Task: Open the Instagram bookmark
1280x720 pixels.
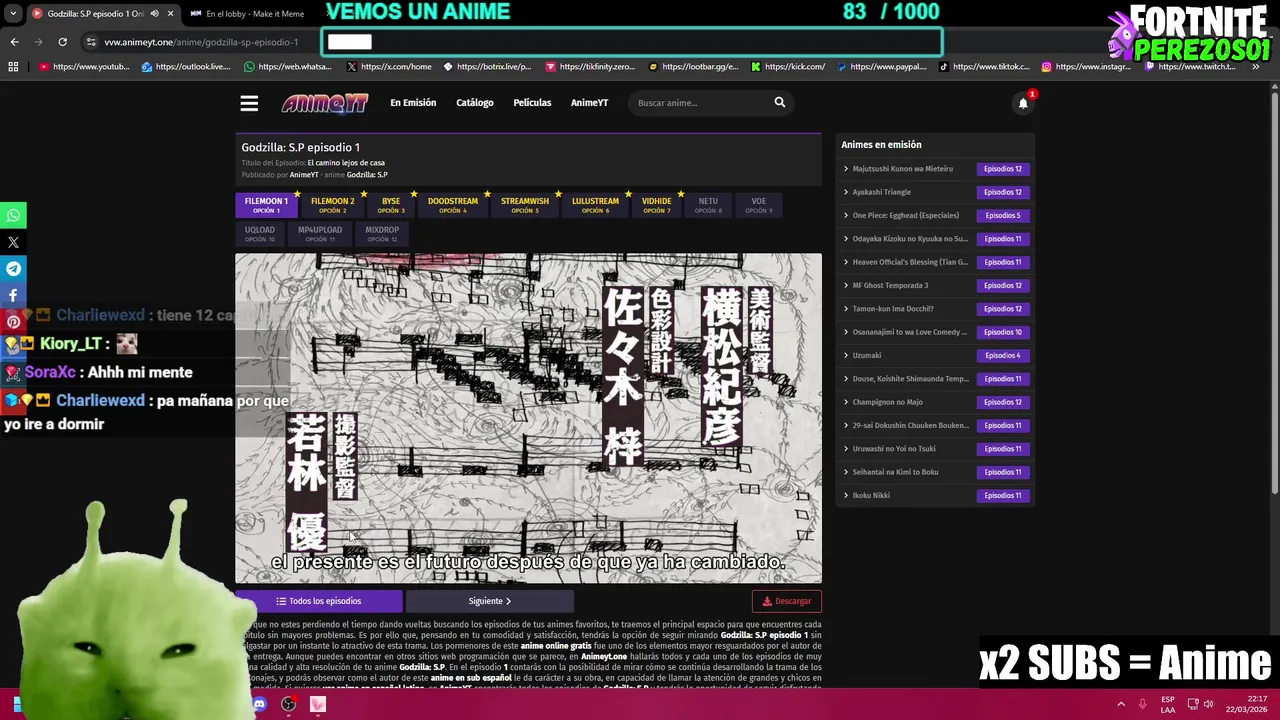Action: point(1086,67)
